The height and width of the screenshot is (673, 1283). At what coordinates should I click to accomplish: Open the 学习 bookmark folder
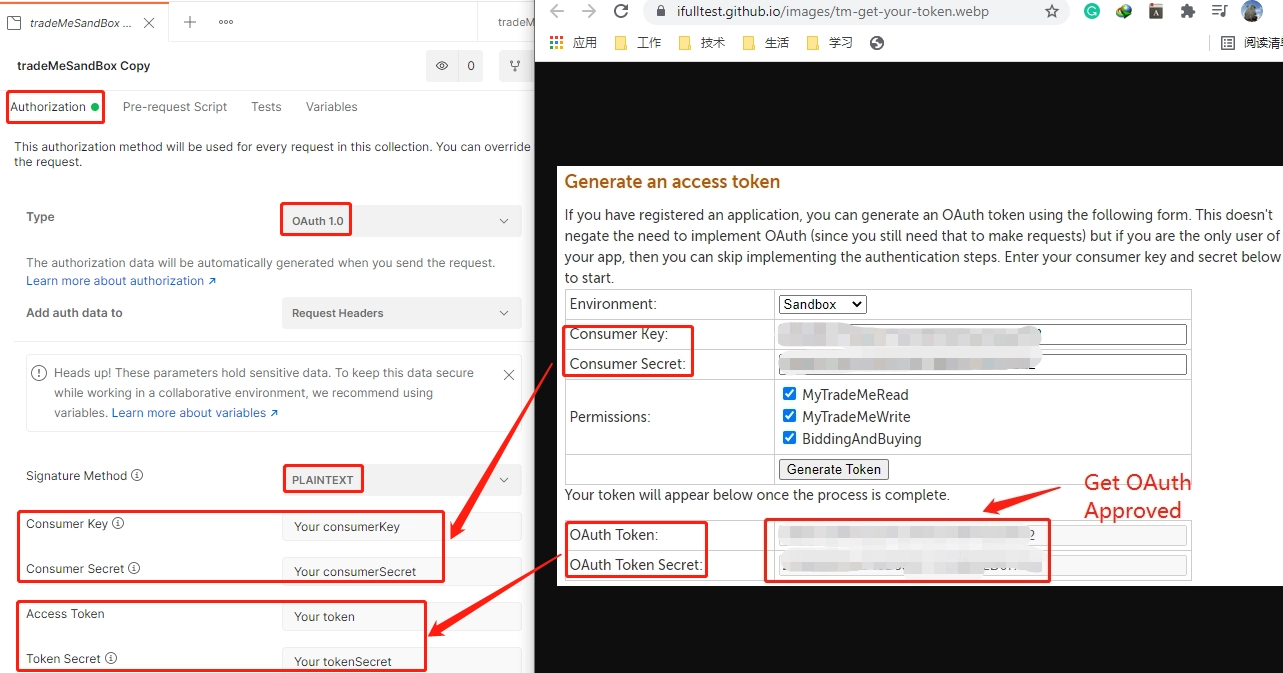coord(830,43)
